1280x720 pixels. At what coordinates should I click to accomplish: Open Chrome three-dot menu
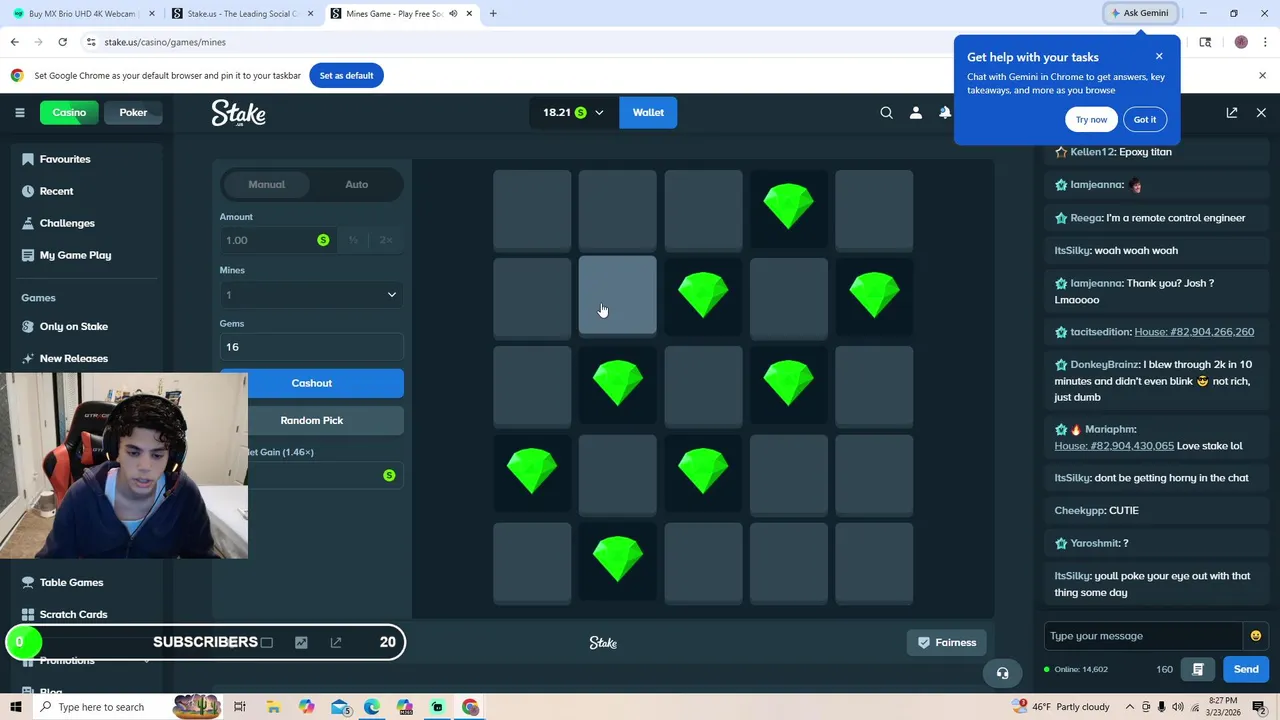(x=1263, y=42)
